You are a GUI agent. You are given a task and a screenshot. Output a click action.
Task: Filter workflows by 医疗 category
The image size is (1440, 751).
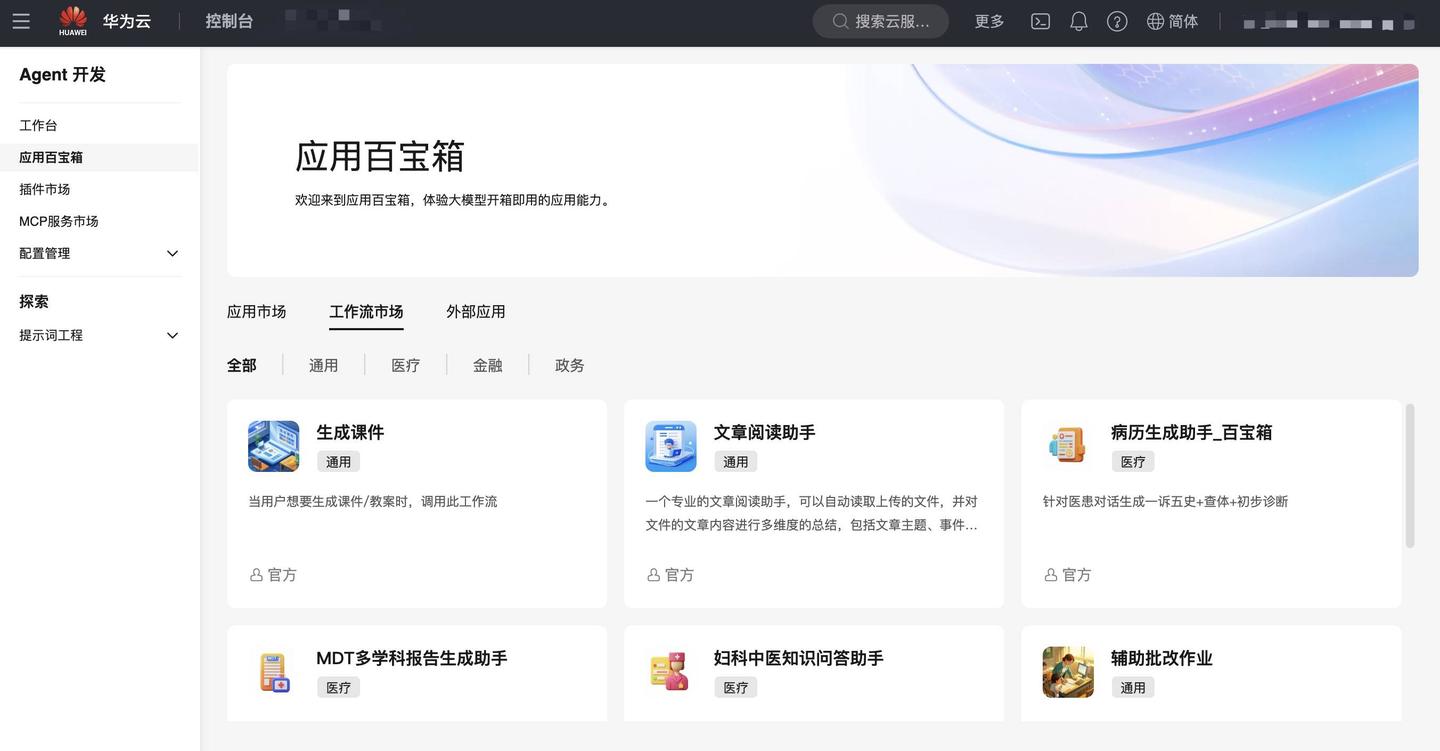[406, 365]
